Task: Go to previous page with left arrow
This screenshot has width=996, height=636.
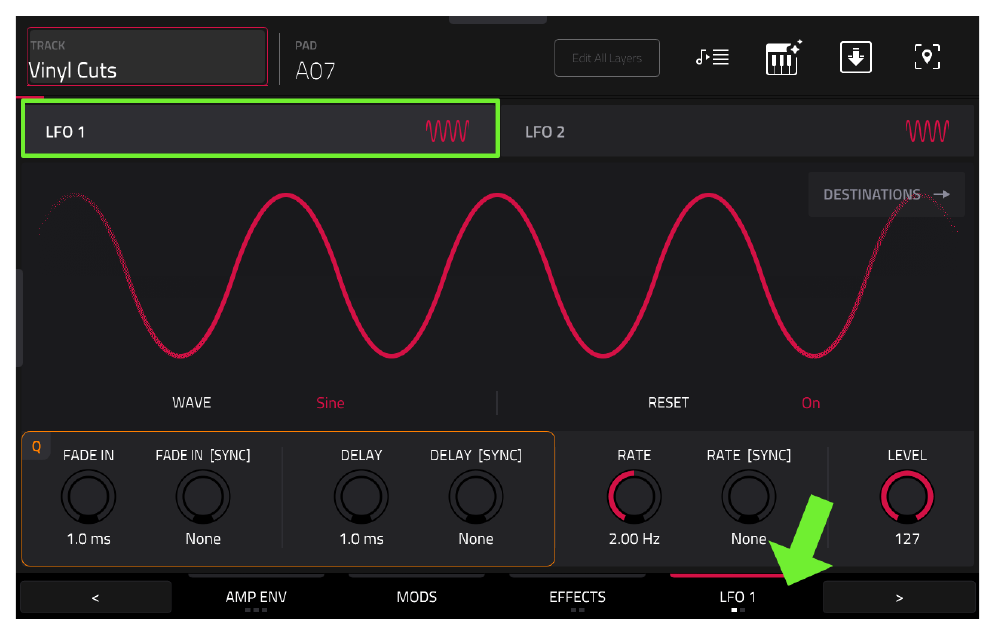Action: [95, 597]
